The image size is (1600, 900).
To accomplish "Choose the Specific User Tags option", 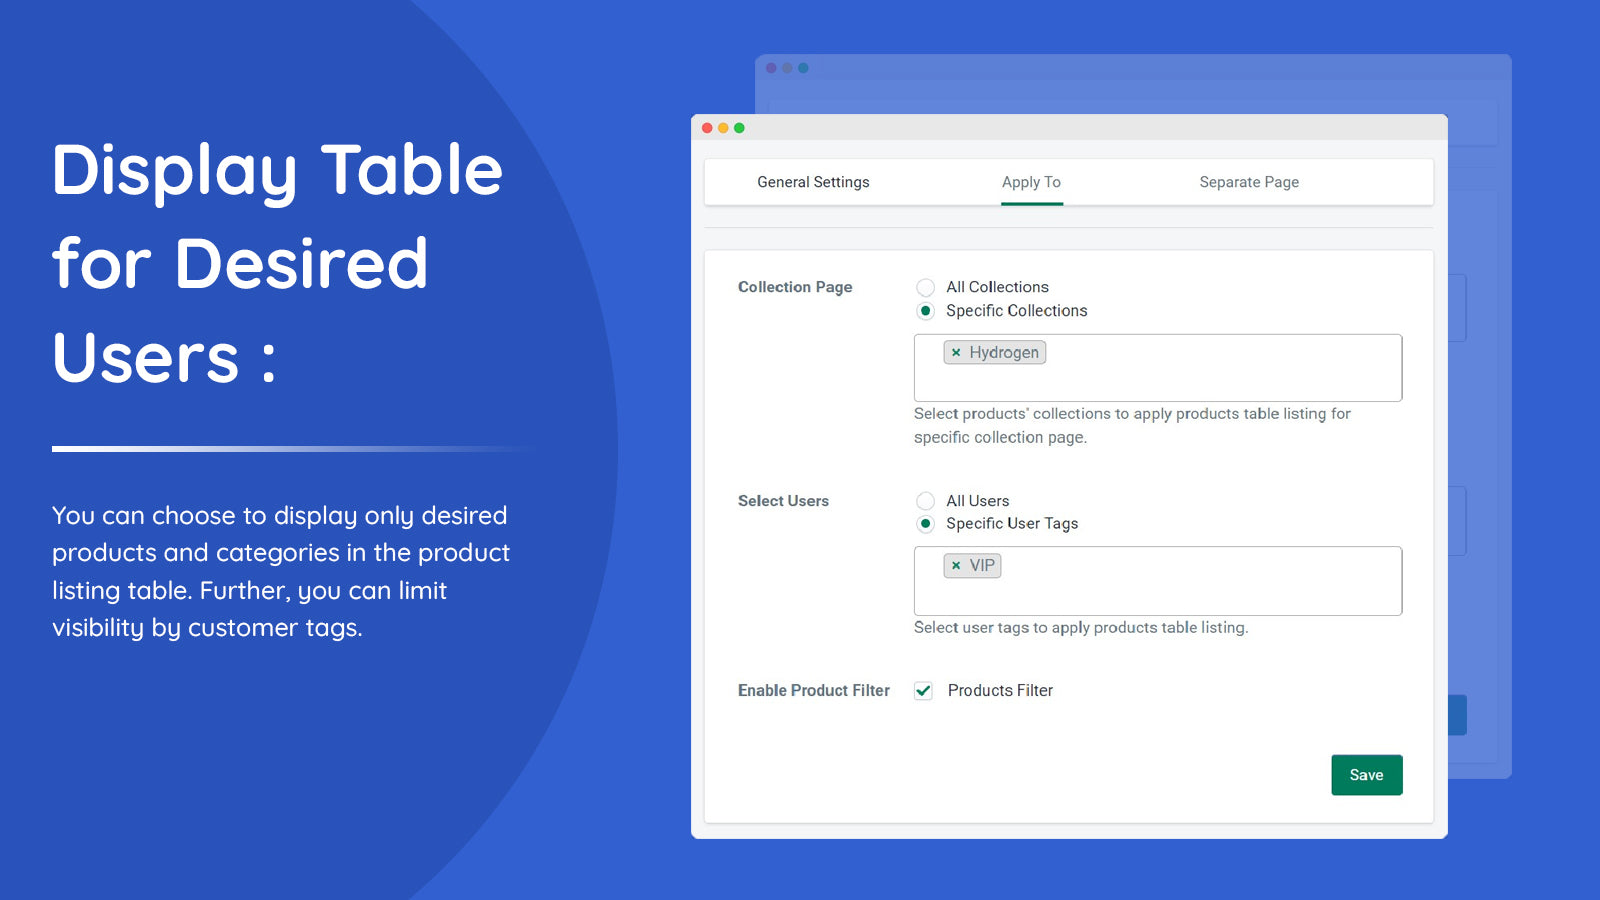I will 926,524.
